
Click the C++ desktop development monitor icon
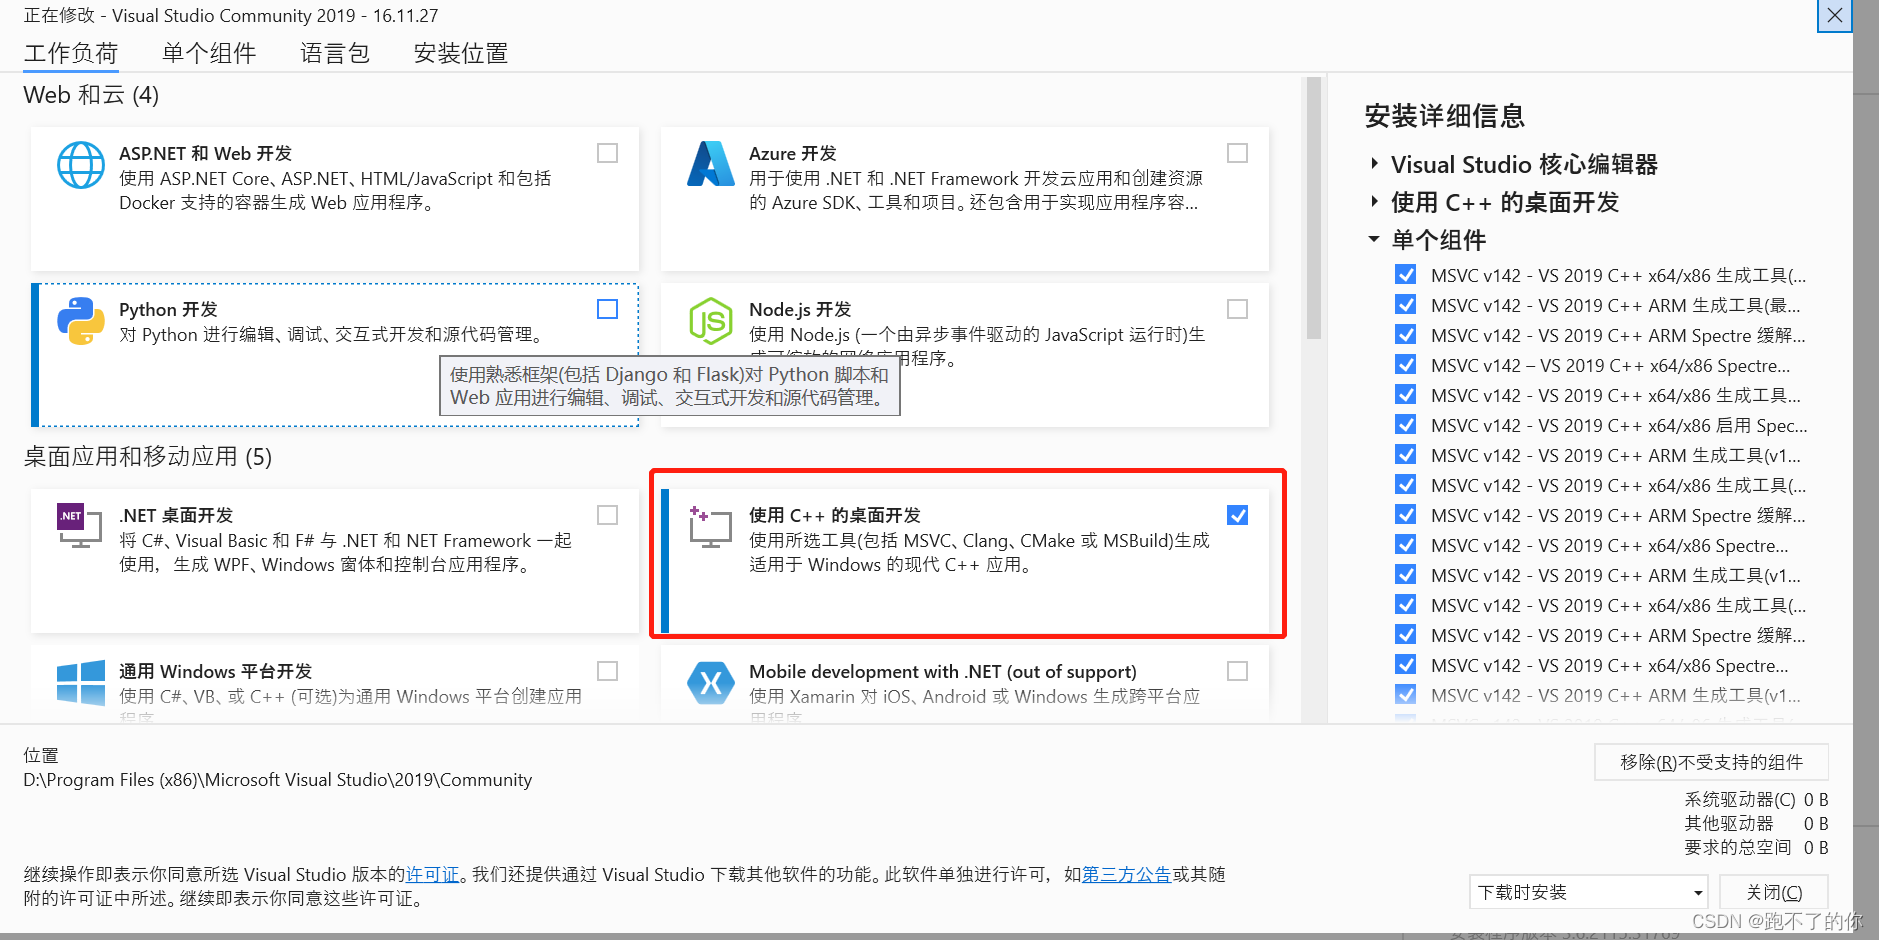click(711, 526)
